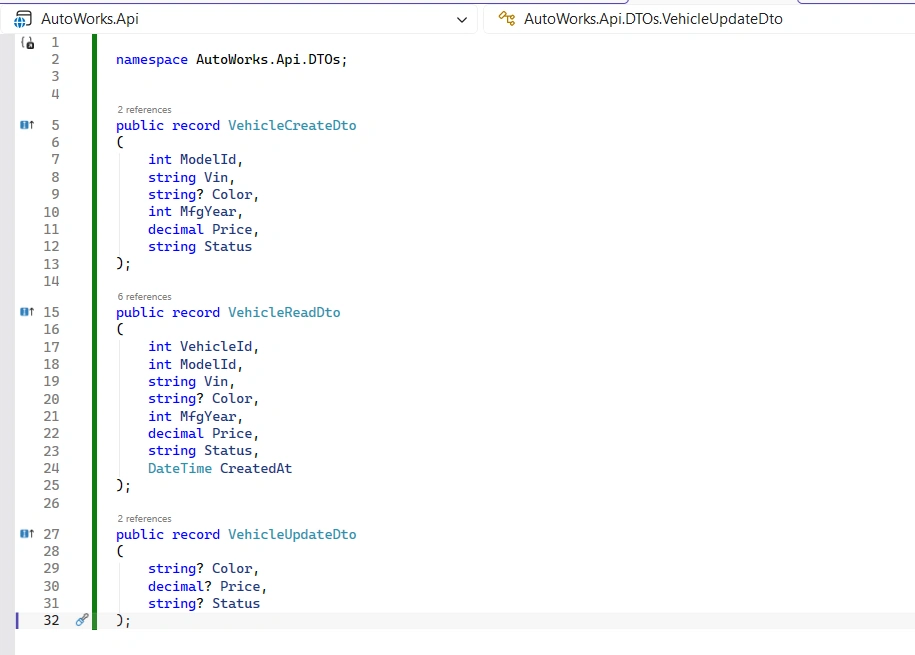Click line number 26 in the gutter
Viewport: 915px width, 655px height.
pos(51,503)
